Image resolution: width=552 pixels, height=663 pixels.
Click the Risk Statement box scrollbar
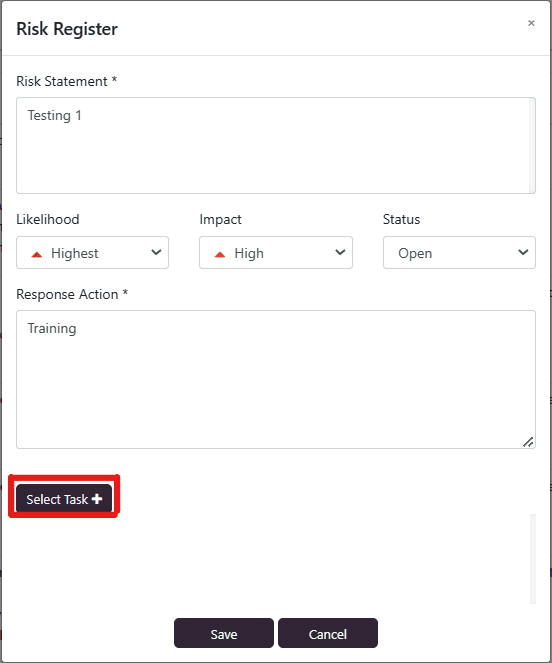[x=532, y=145]
